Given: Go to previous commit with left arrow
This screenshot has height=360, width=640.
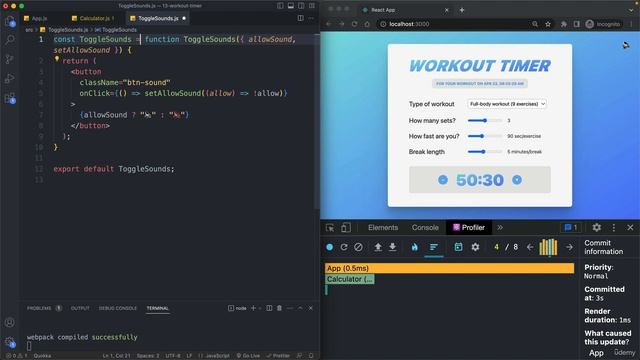Looking at the screenshot, I should 530,247.
